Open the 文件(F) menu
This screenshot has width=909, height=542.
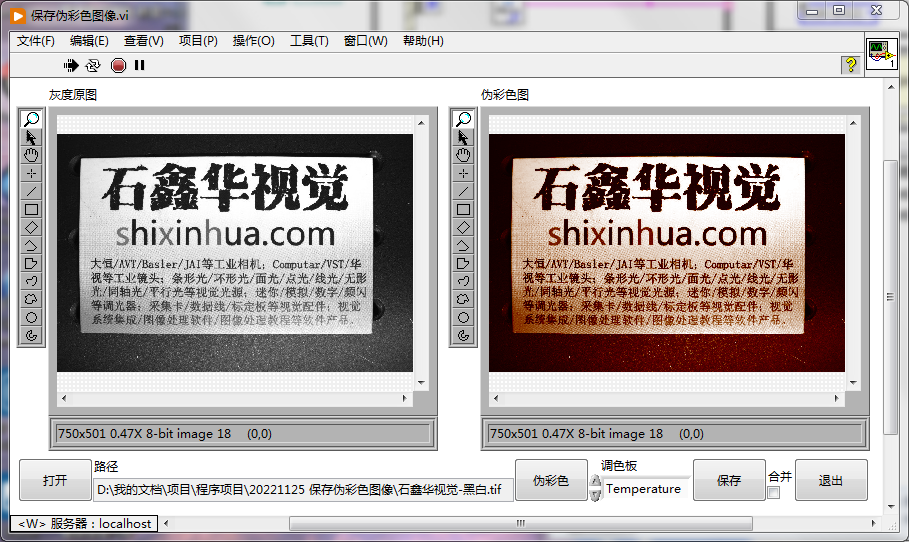(36, 41)
